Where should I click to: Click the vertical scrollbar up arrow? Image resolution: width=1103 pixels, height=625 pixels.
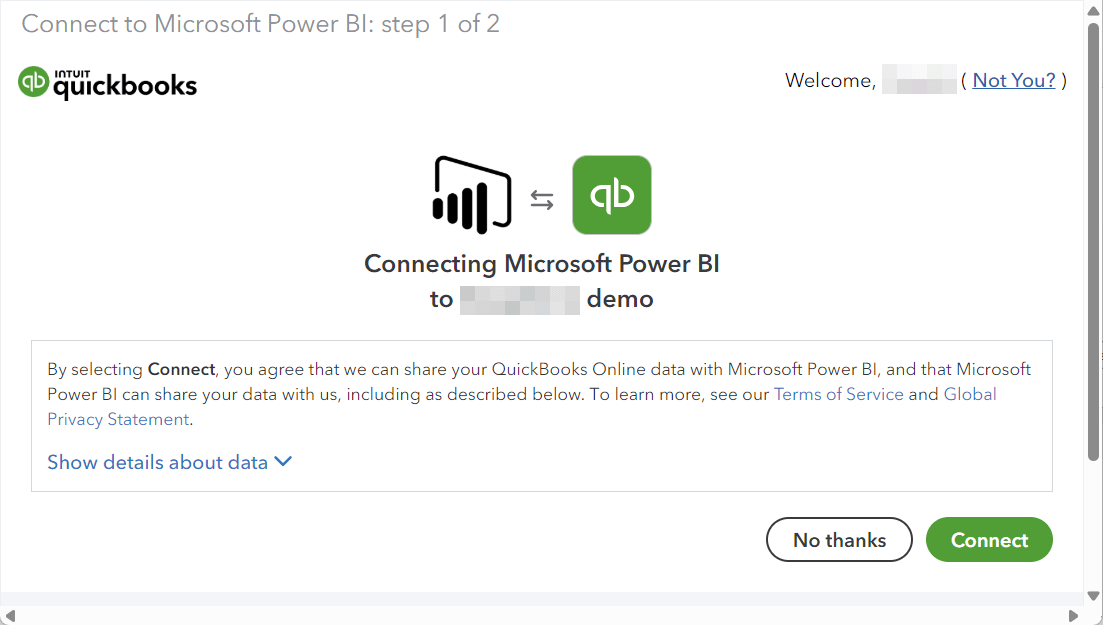[x=1093, y=9]
